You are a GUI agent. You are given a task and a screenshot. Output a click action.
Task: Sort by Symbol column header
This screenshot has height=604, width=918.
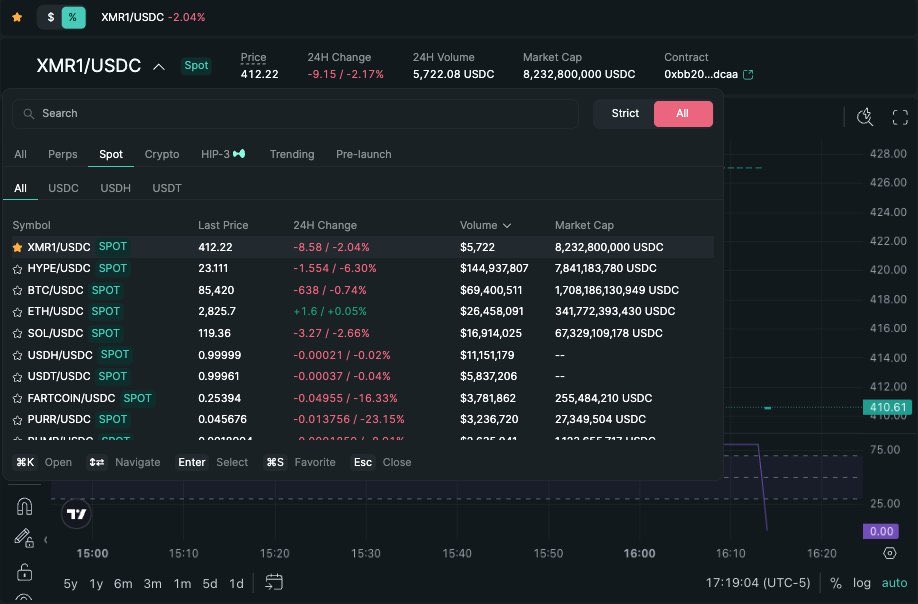[31, 225]
